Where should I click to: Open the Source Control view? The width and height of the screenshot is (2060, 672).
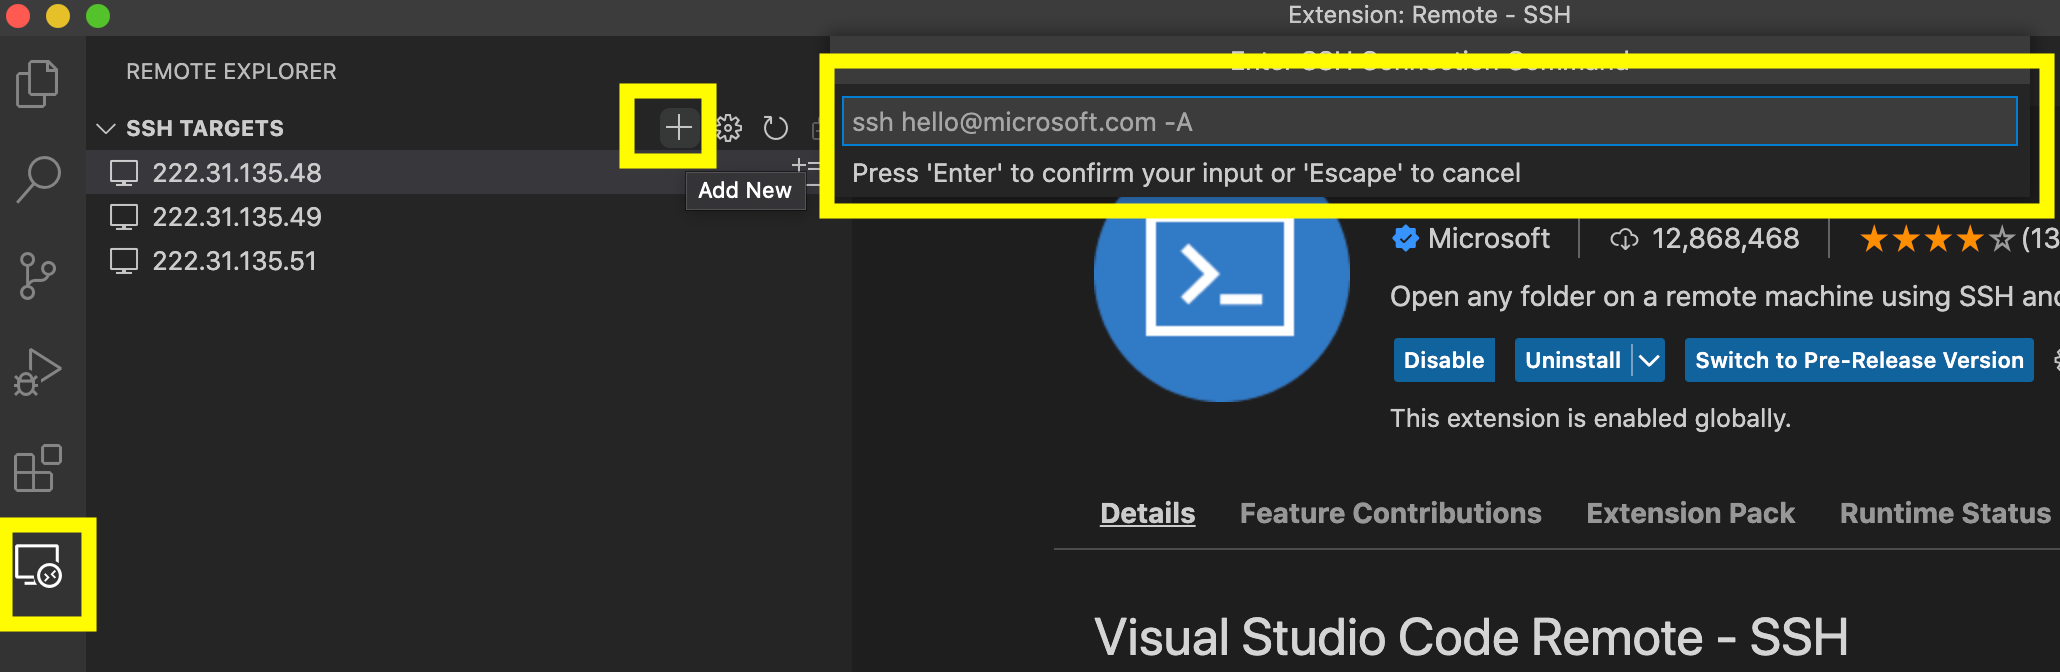tap(37, 276)
